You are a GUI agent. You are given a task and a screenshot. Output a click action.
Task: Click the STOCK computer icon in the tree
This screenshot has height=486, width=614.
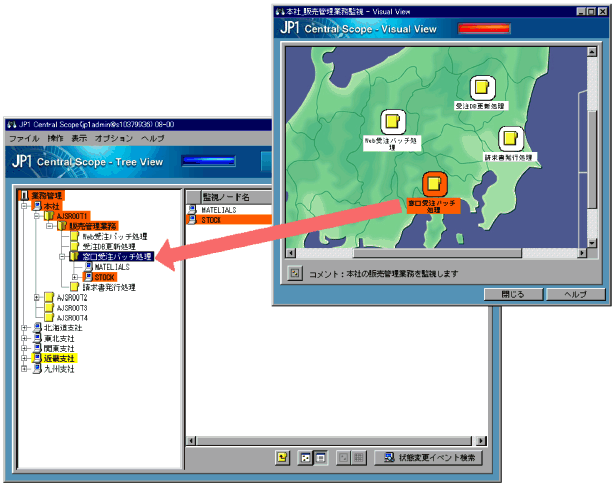(88, 277)
